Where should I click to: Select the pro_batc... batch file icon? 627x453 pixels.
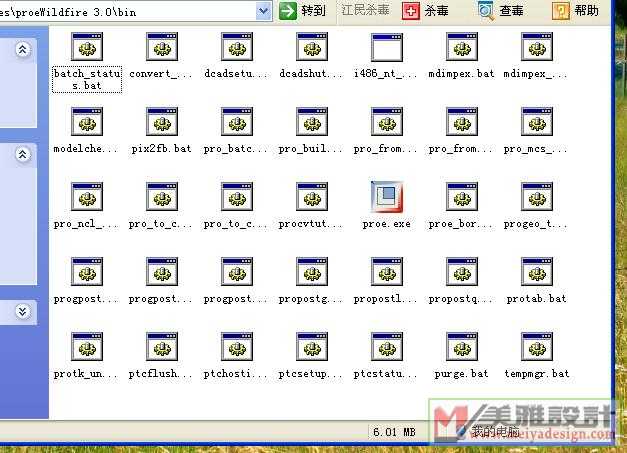point(237,122)
